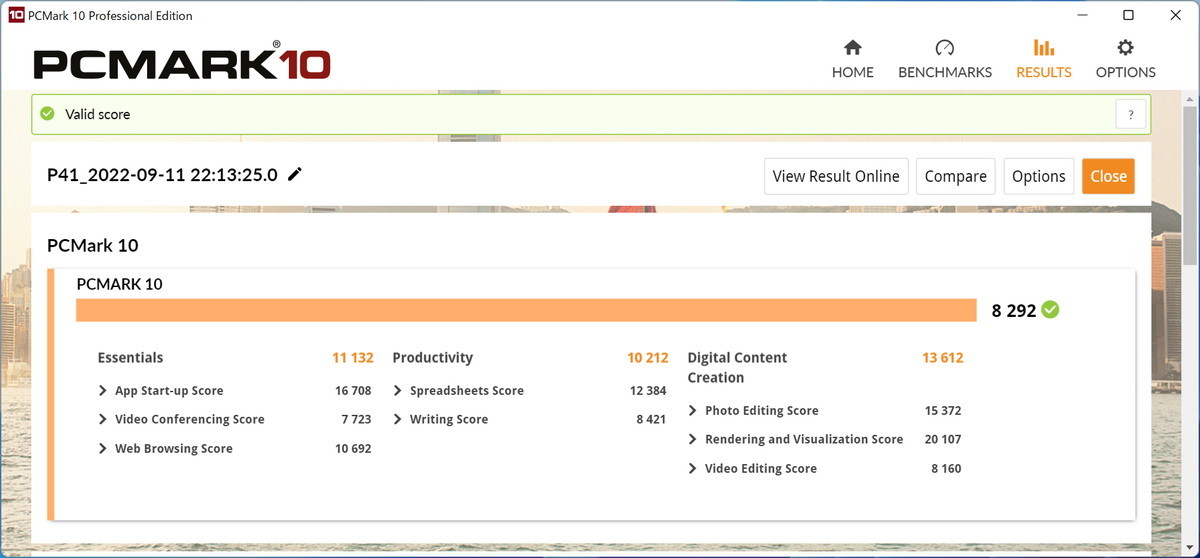Expand Rendering and Visualization Score
1200x558 pixels.
pyautogui.click(x=693, y=439)
